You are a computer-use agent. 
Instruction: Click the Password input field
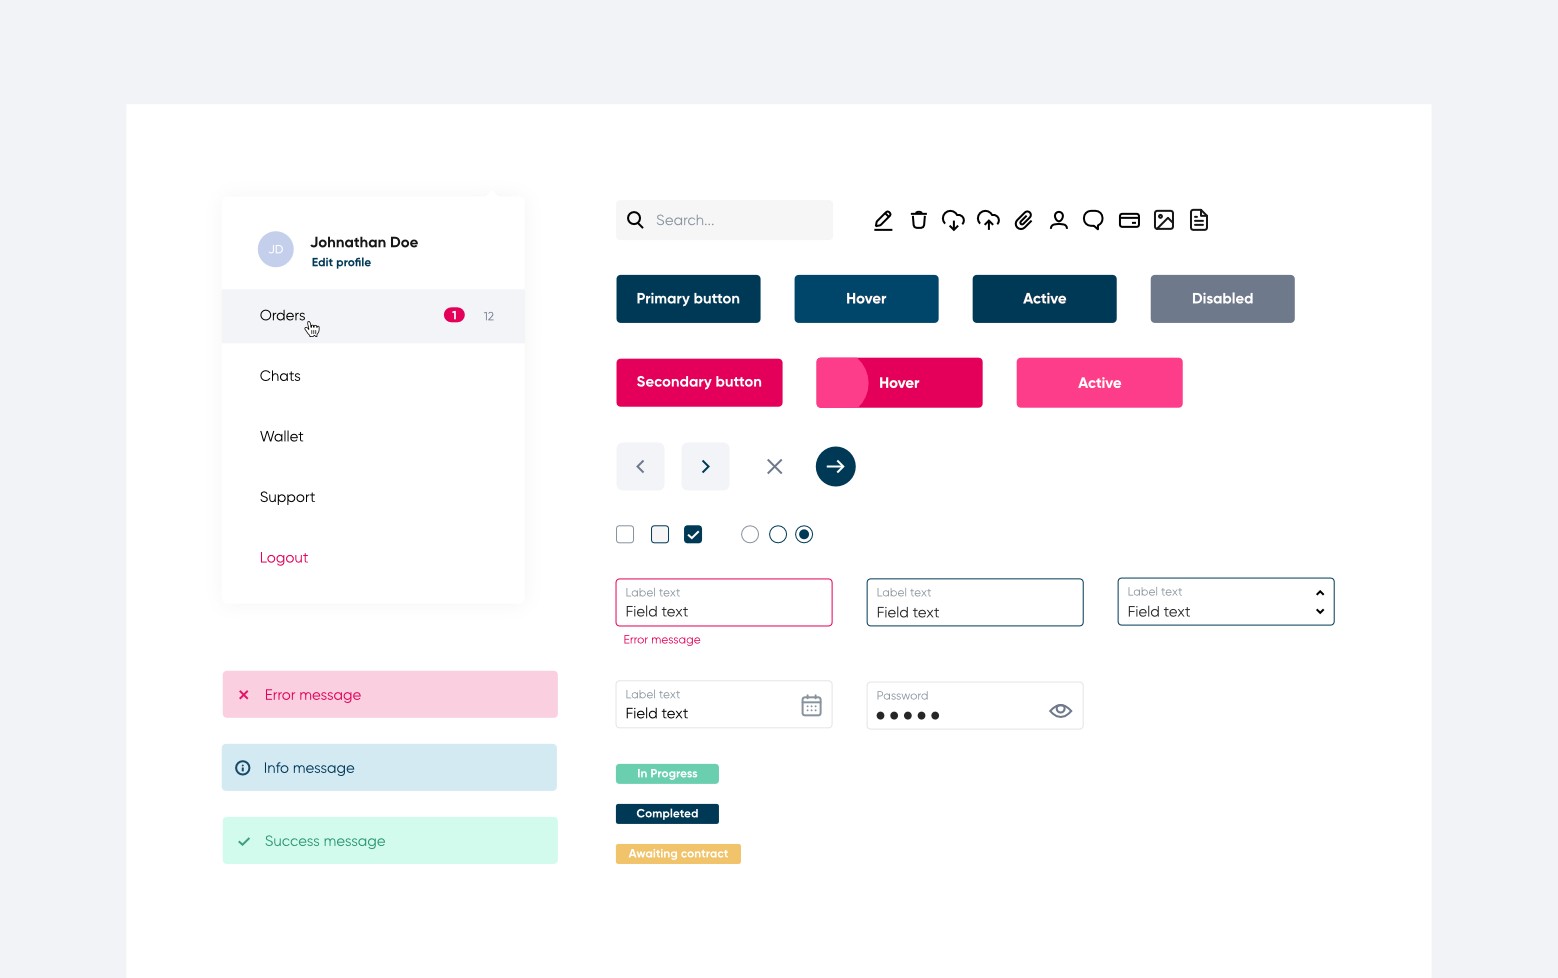(x=975, y=706)
